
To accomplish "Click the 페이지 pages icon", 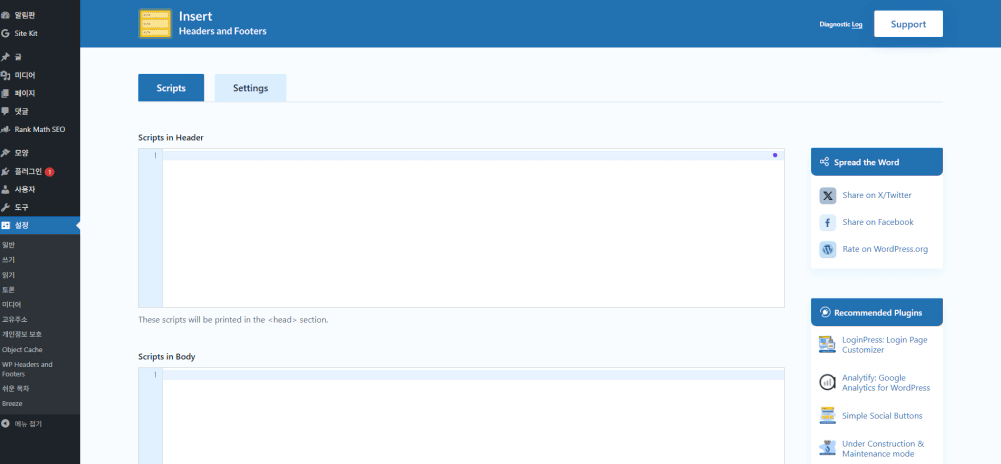I will coord(5,93).
